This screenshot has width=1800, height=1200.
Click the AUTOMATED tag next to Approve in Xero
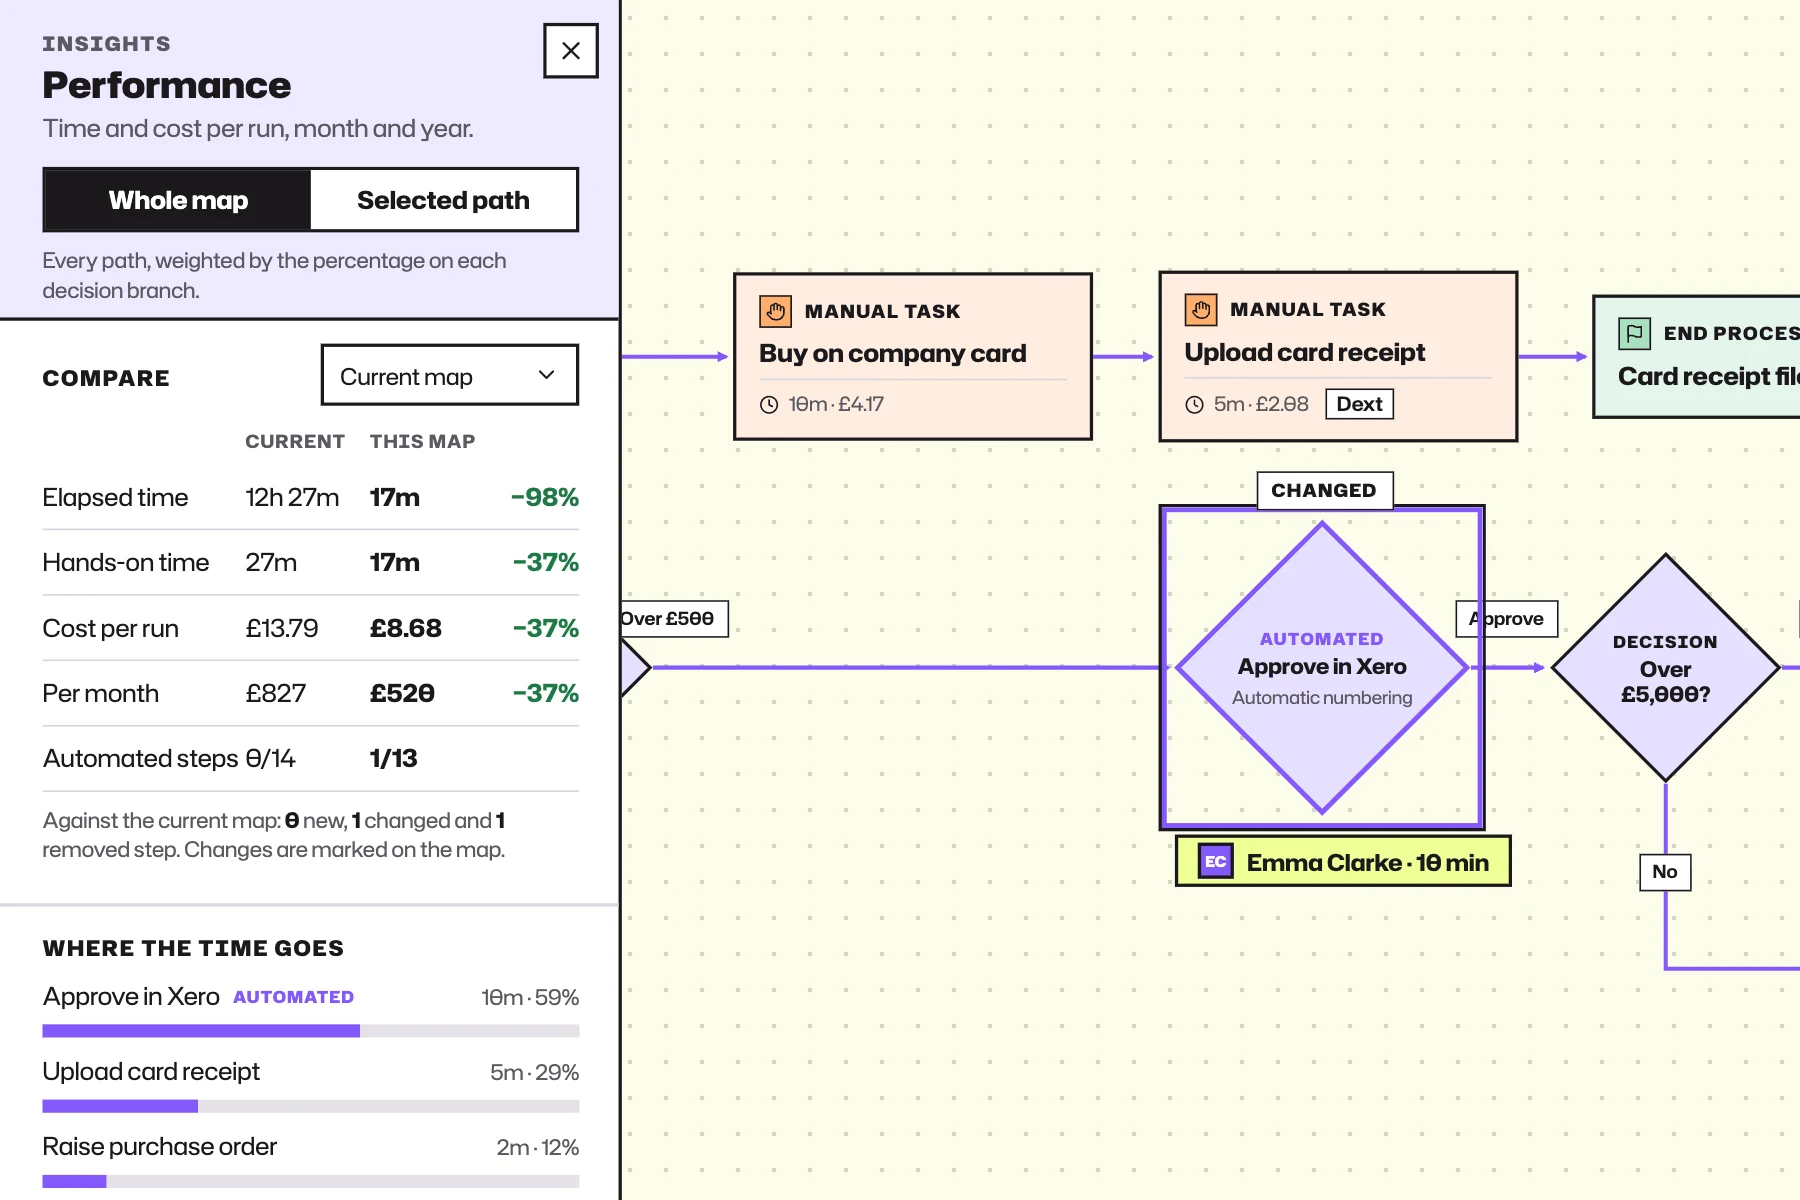pos(293,997)
